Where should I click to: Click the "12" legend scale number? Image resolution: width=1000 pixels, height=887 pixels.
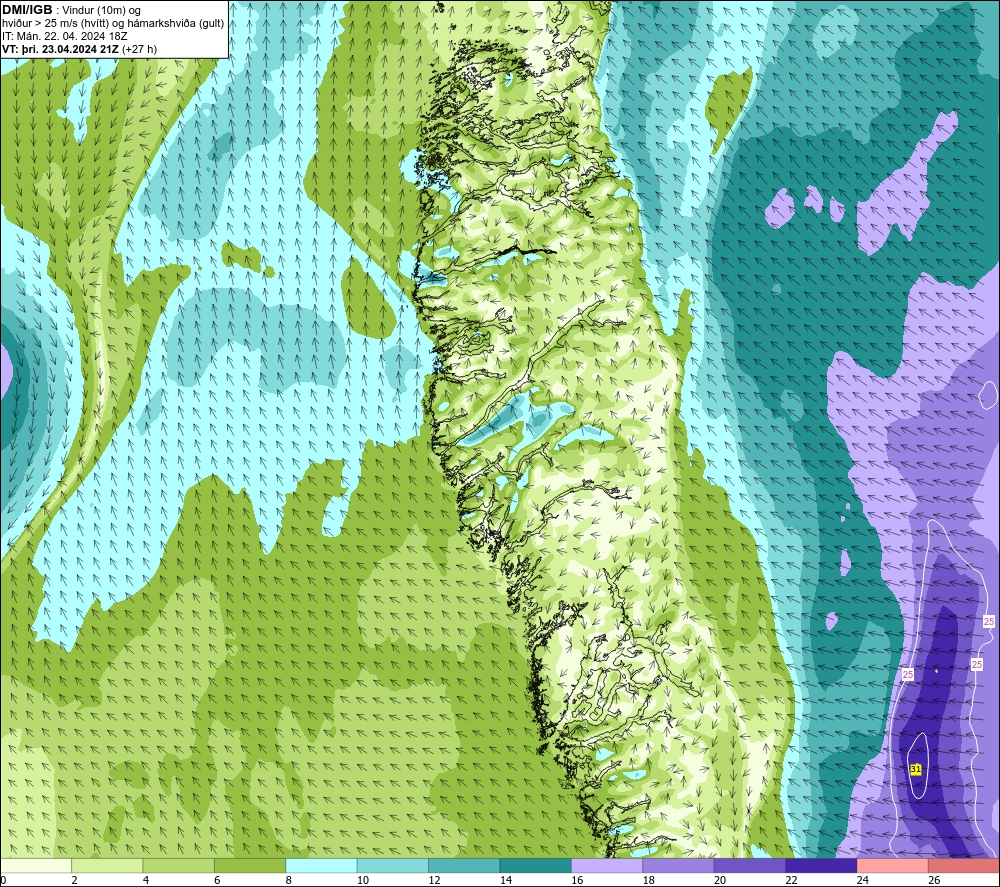point(434,880)
